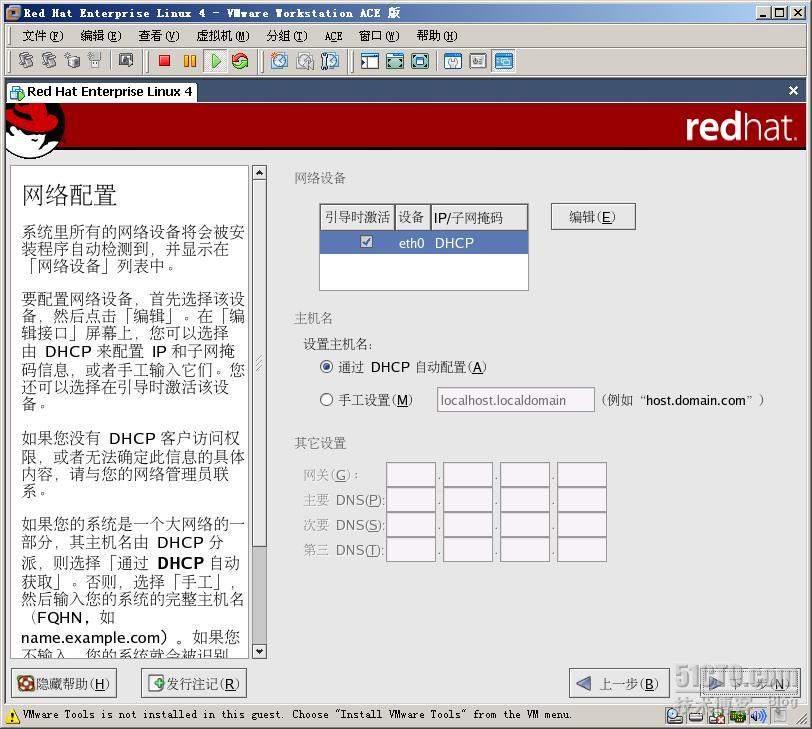Click the sound speaker status icon
This screenshot has height=729, width=812.
coord(758,717)
